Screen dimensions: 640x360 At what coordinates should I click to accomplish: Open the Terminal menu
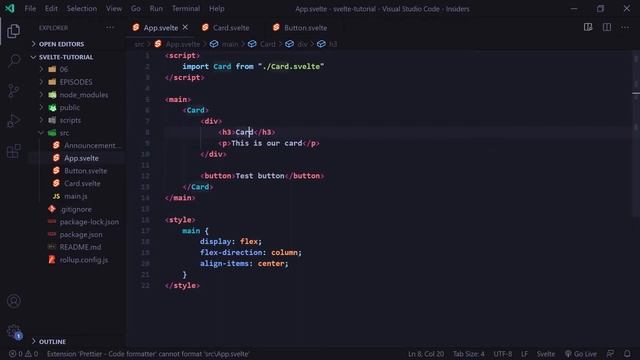(x=186, y=9)
